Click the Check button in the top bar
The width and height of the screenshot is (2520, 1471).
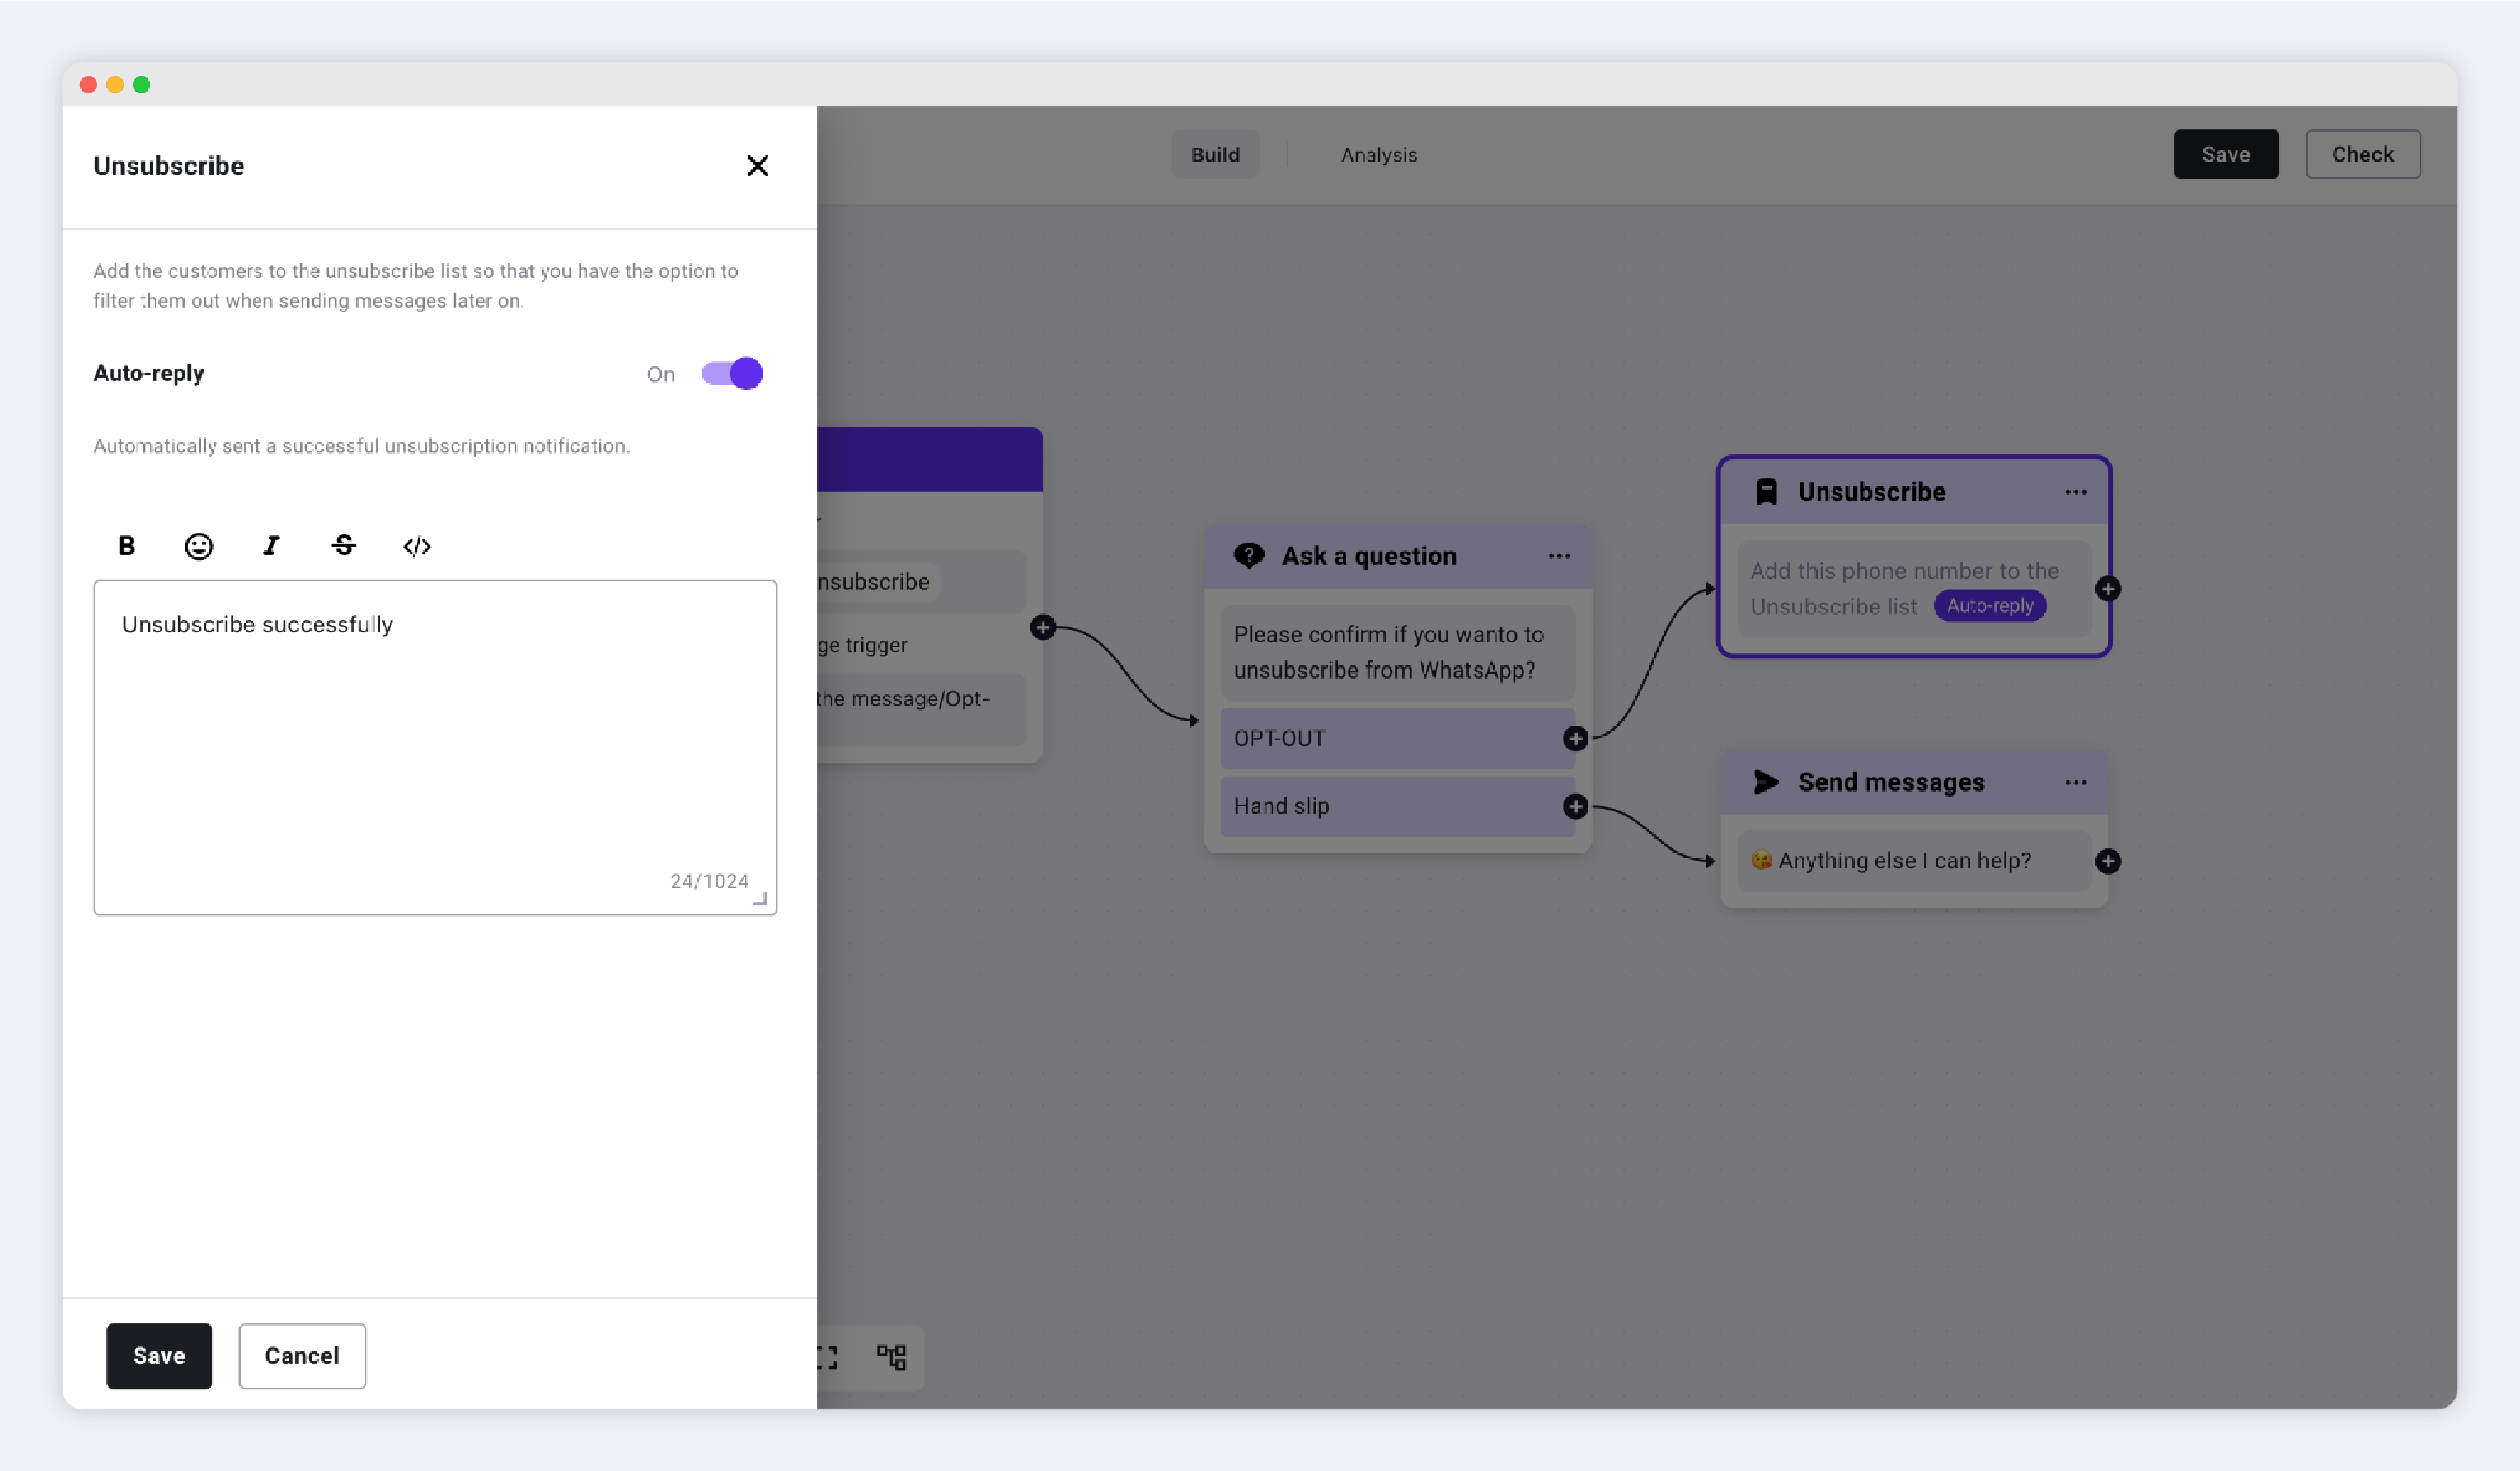coord(2362,154)
